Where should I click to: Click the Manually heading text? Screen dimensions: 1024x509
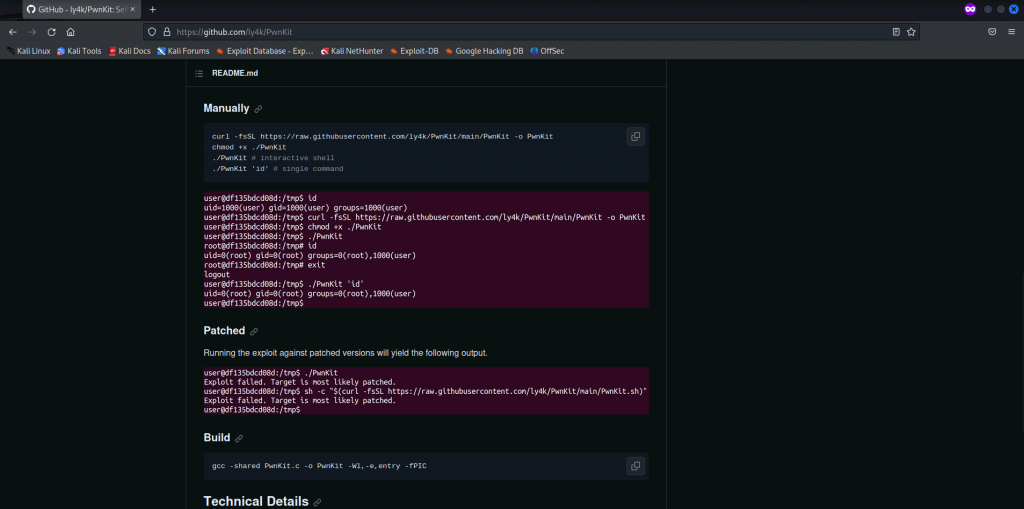pos(227,108)
